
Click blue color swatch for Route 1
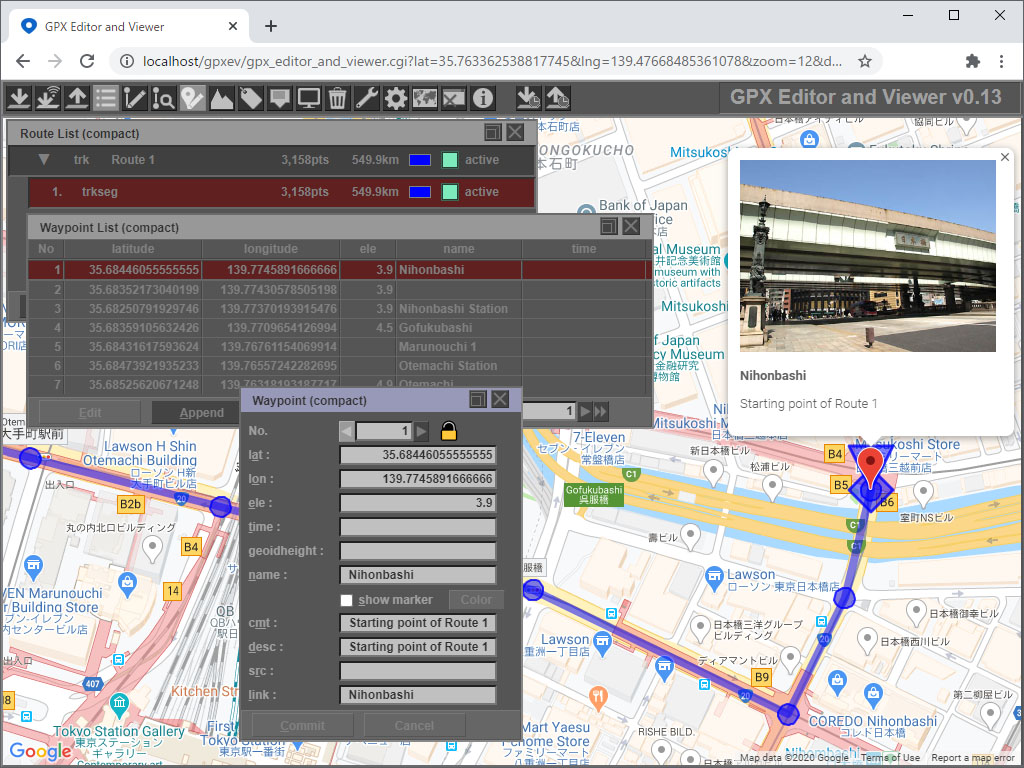(x=420, y=160)
